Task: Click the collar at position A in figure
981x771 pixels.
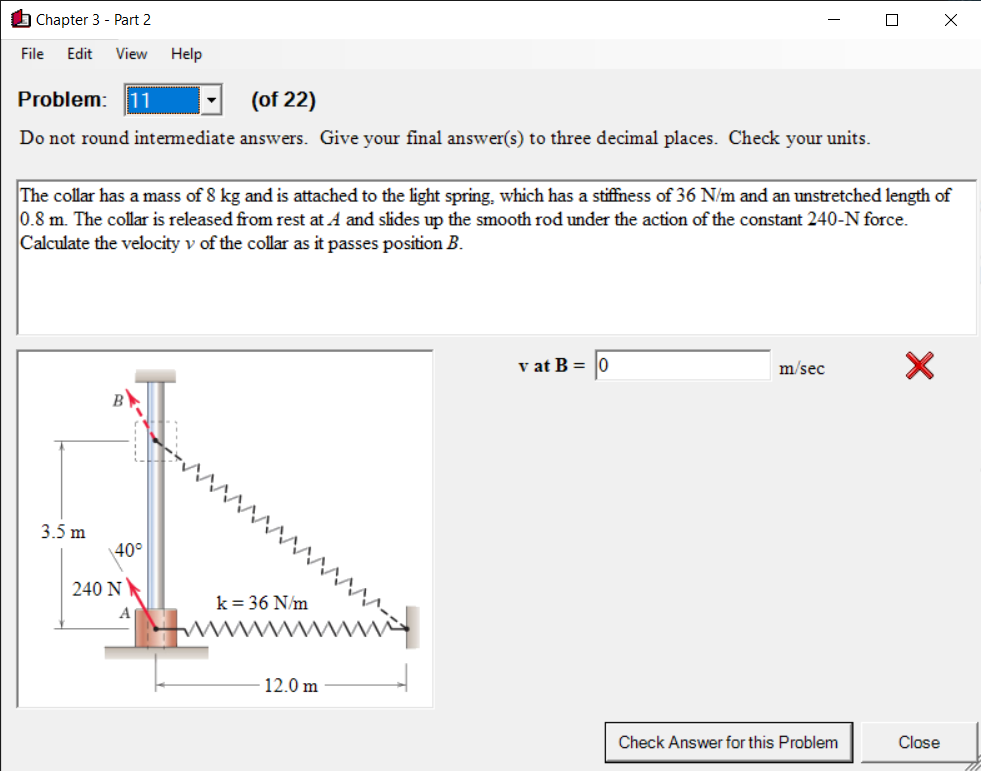Action: (x=155, y=625)
